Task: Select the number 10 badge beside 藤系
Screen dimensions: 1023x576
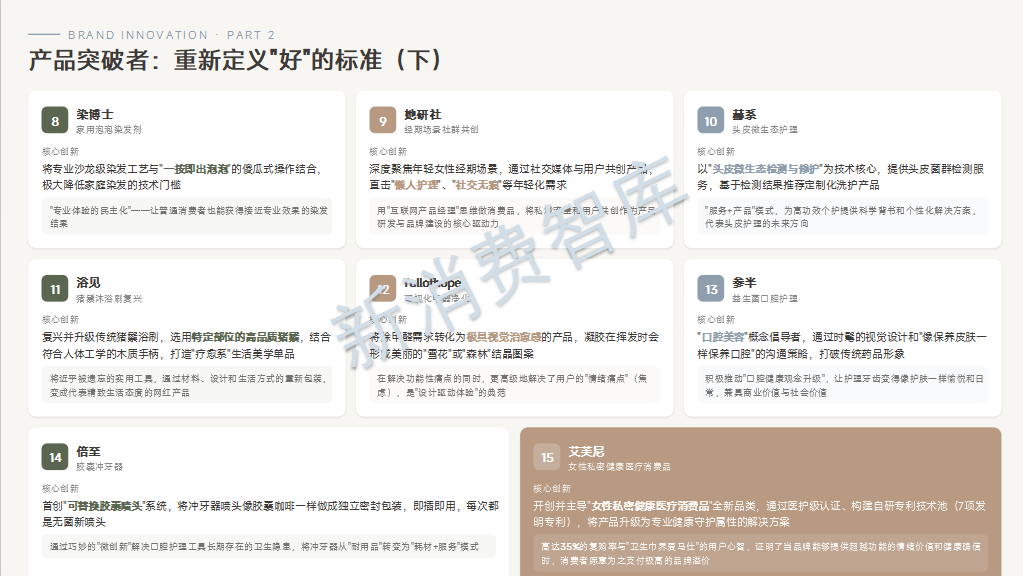Action: (710, 121)
